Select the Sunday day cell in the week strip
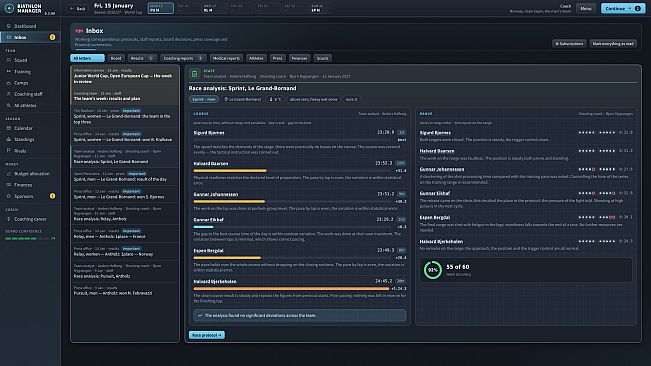Image resolution: width=651 pixels, height=366 pixels. click(322, 8)
